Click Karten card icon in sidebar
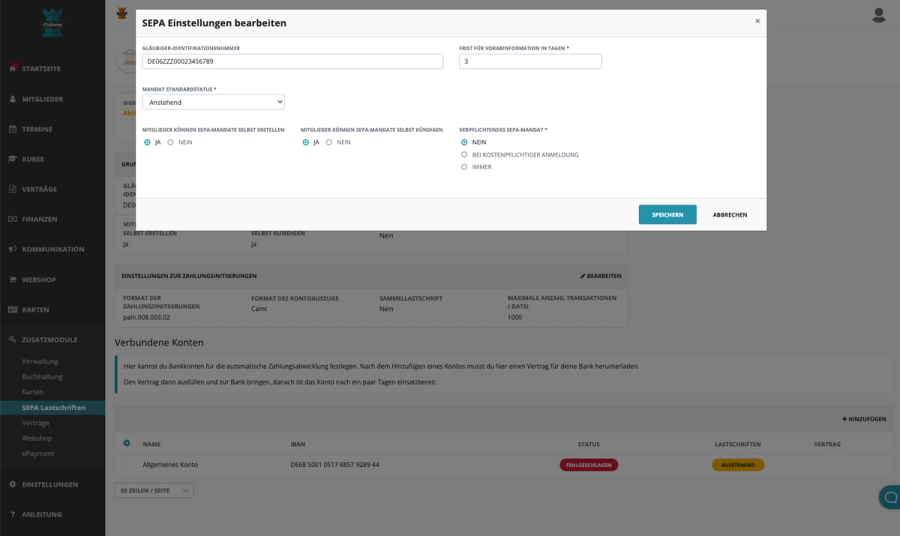Screen dimensions: 900x536 13,309
